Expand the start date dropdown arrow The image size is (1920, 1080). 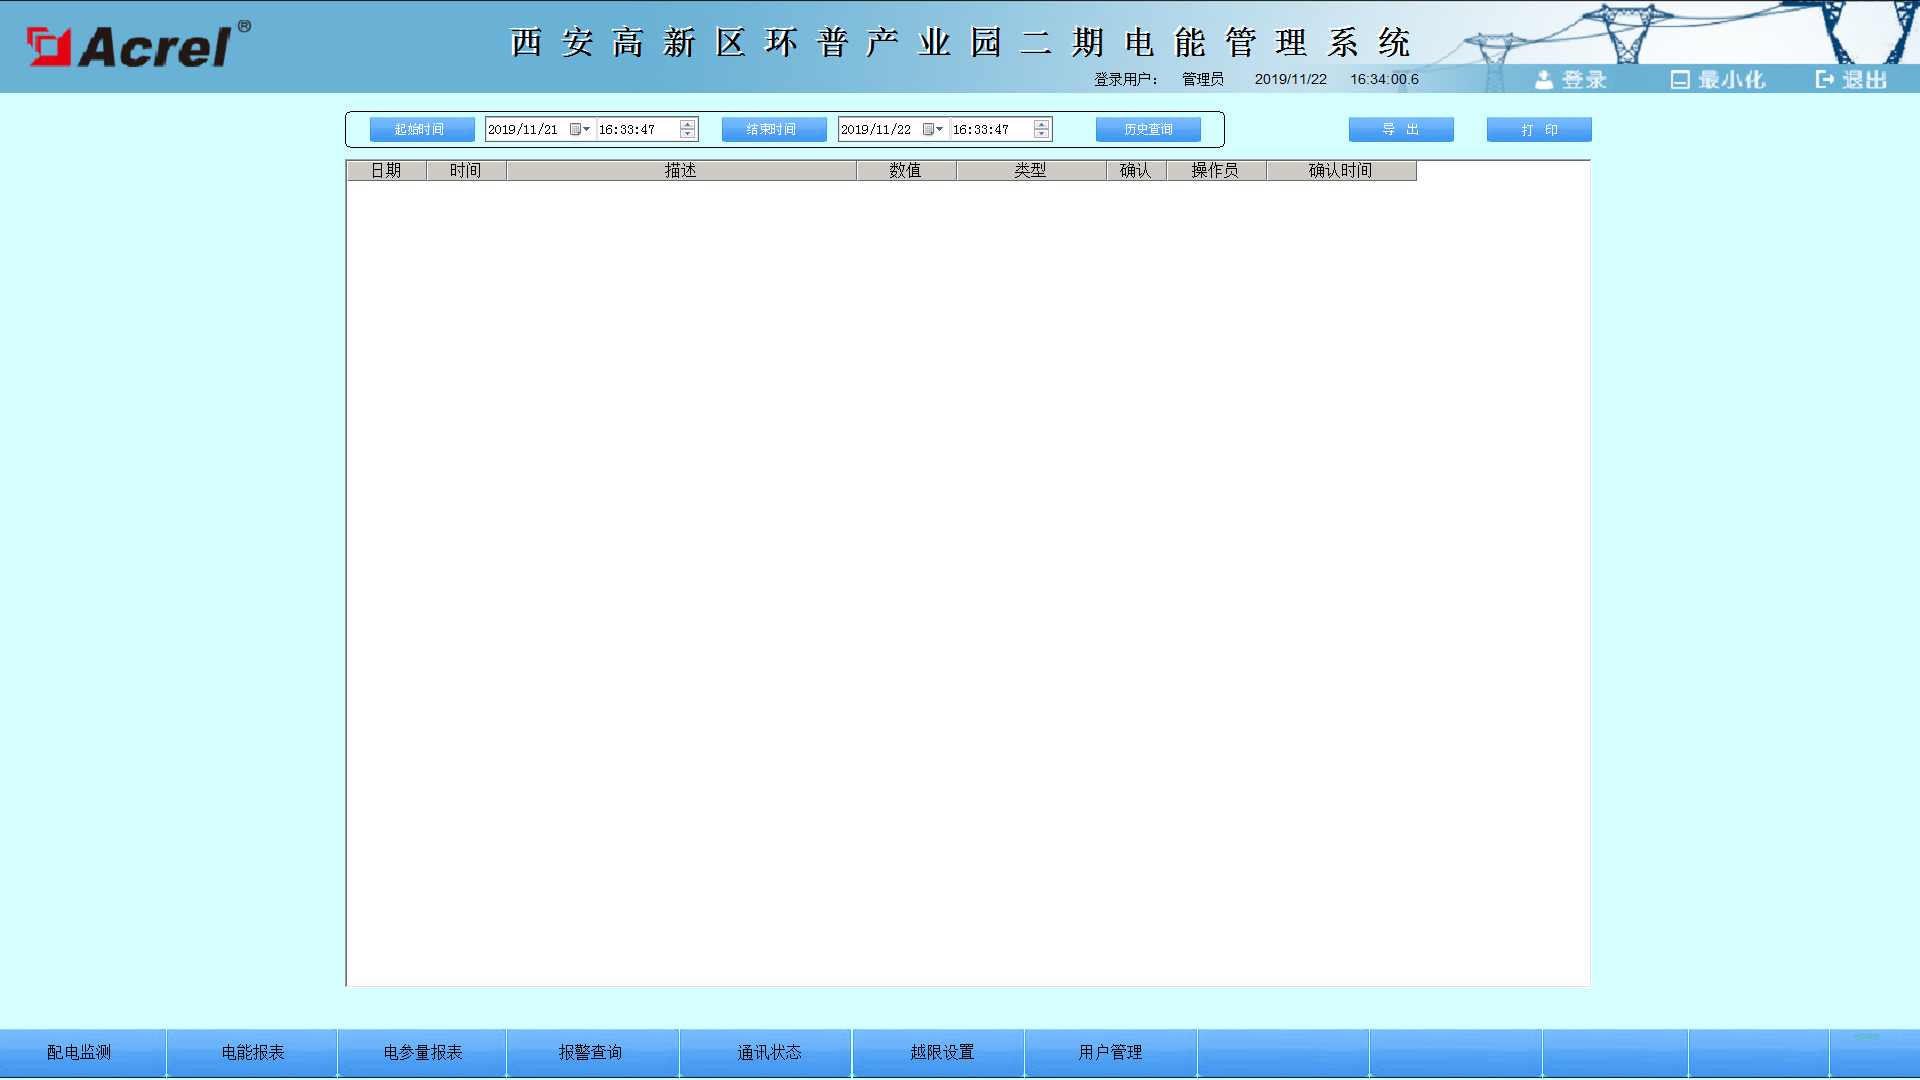point(587,129)
